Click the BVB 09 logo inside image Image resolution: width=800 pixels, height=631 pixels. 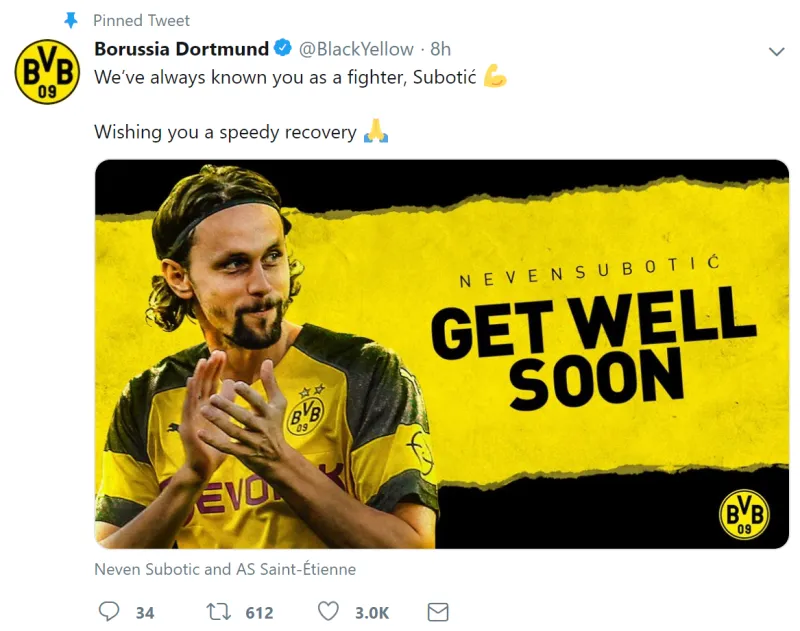point(744,514)
